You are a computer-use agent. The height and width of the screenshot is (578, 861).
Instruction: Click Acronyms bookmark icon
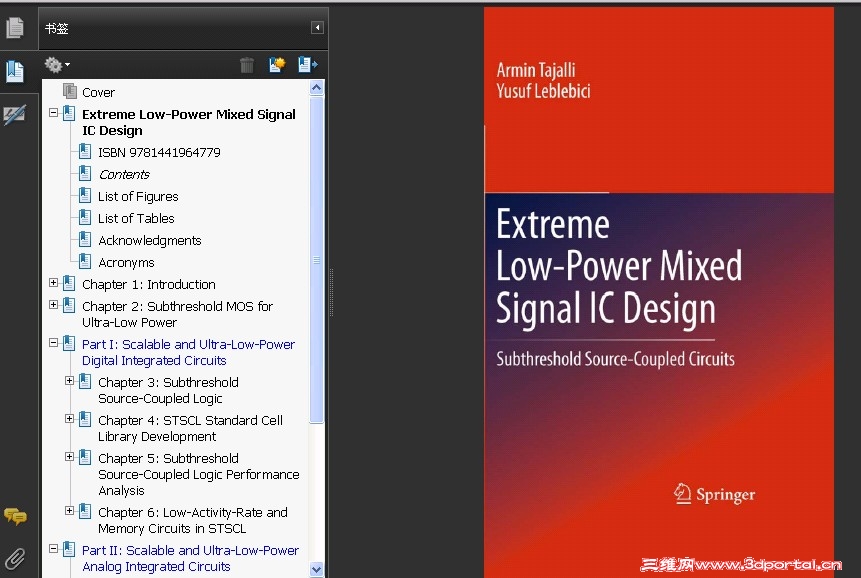(x=85, y=261)
